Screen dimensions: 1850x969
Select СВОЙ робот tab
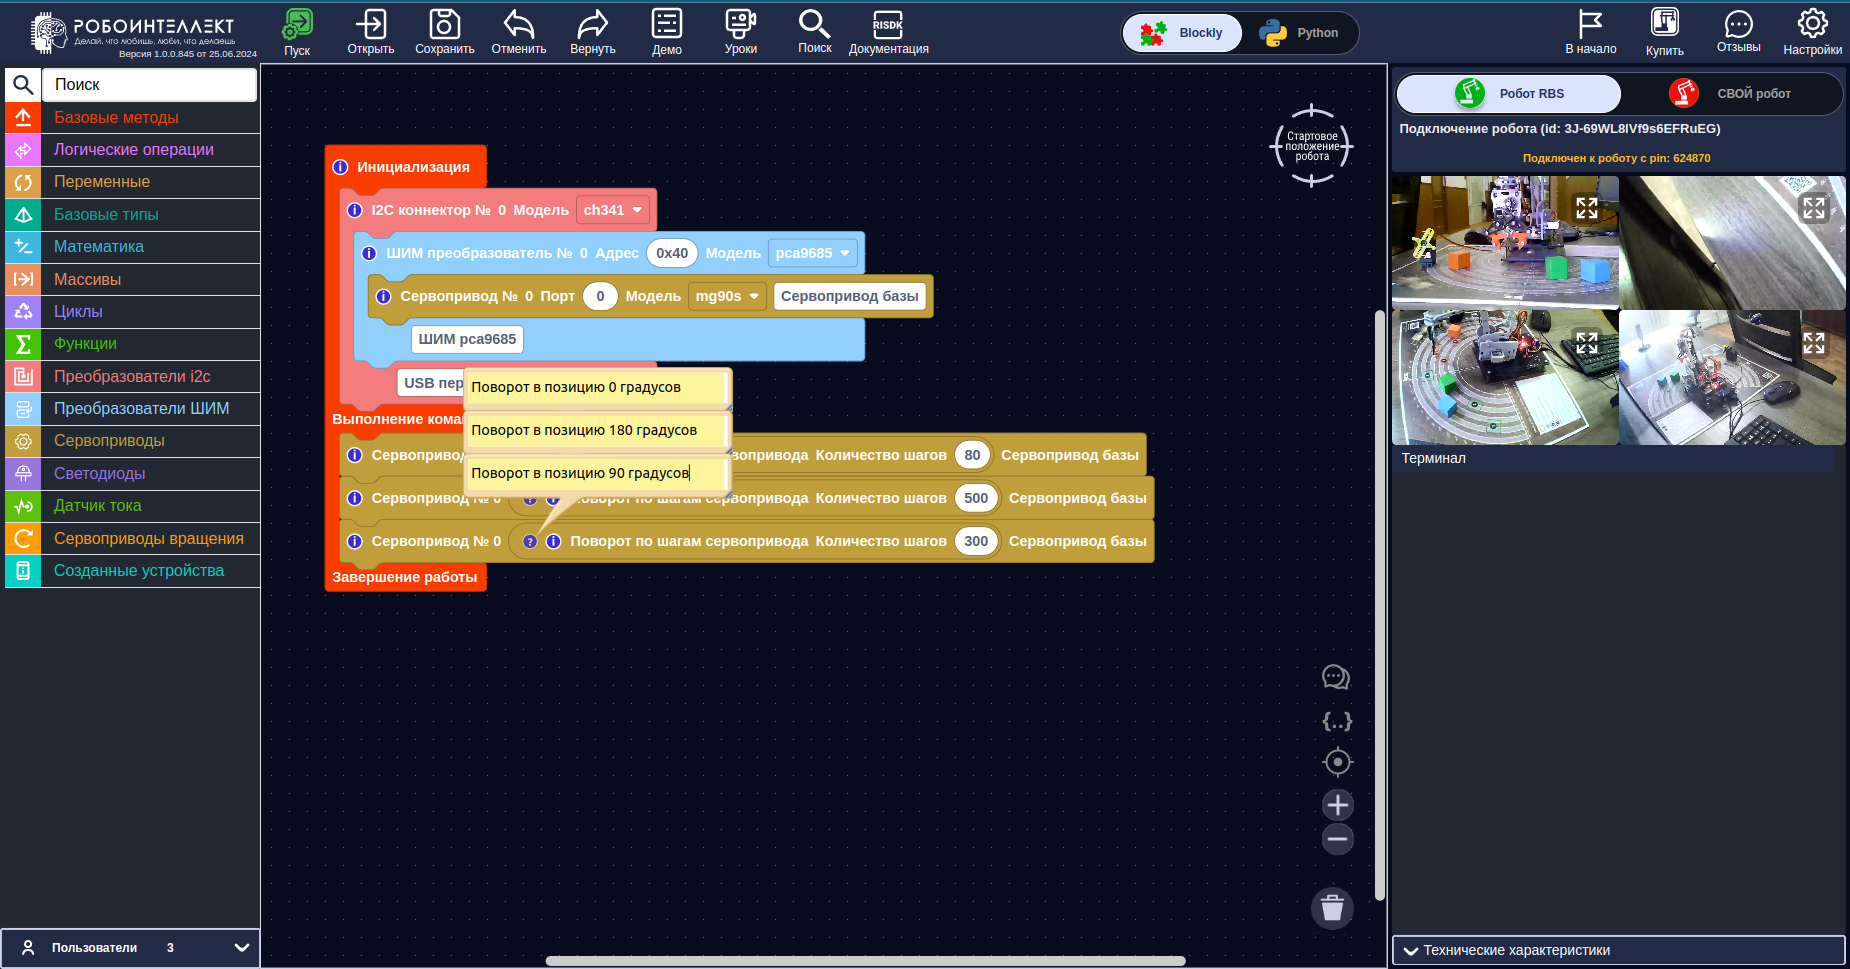[1731, 93]
